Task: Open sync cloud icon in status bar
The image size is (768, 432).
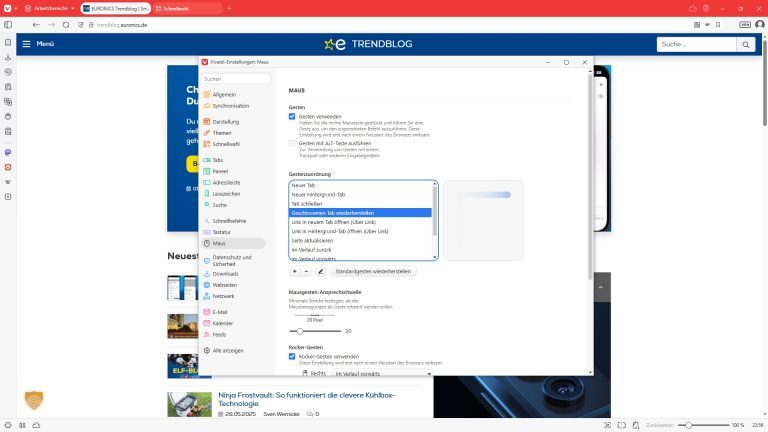Action: (x=36, y=425)
